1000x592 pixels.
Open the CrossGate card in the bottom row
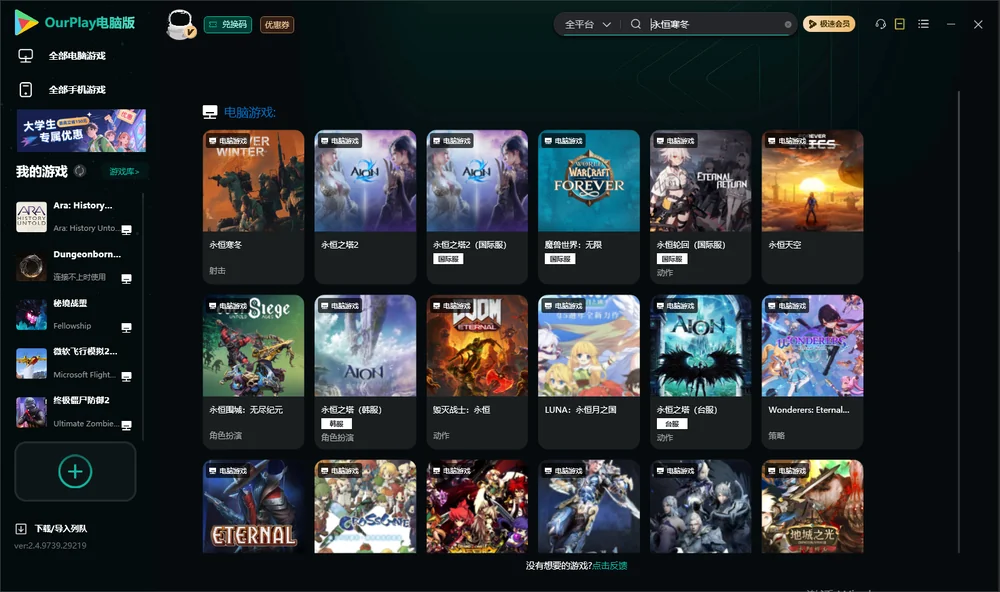point(365,507)
